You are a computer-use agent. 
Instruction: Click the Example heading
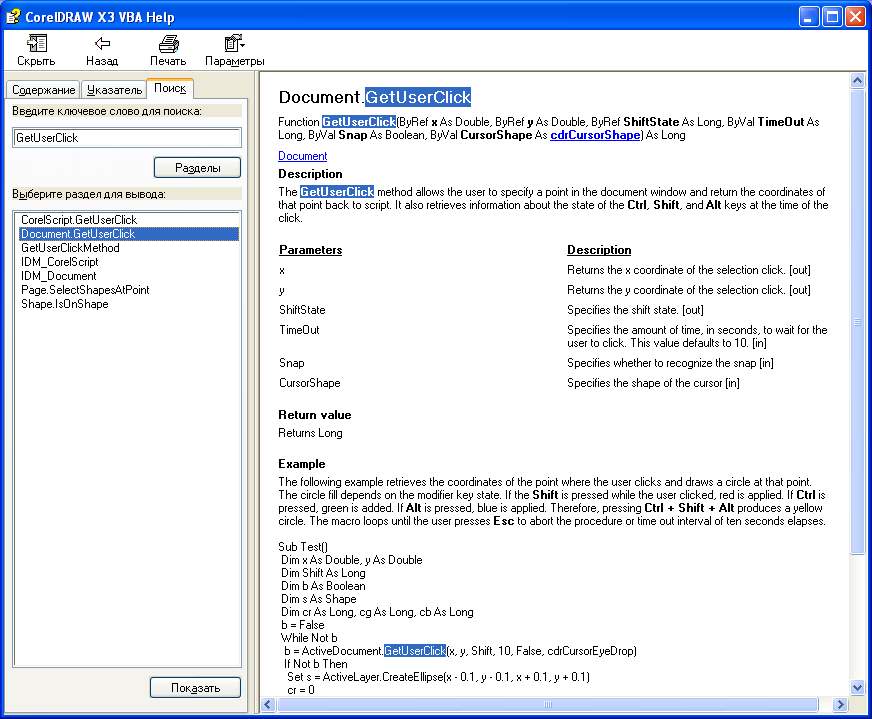point(302,464)
